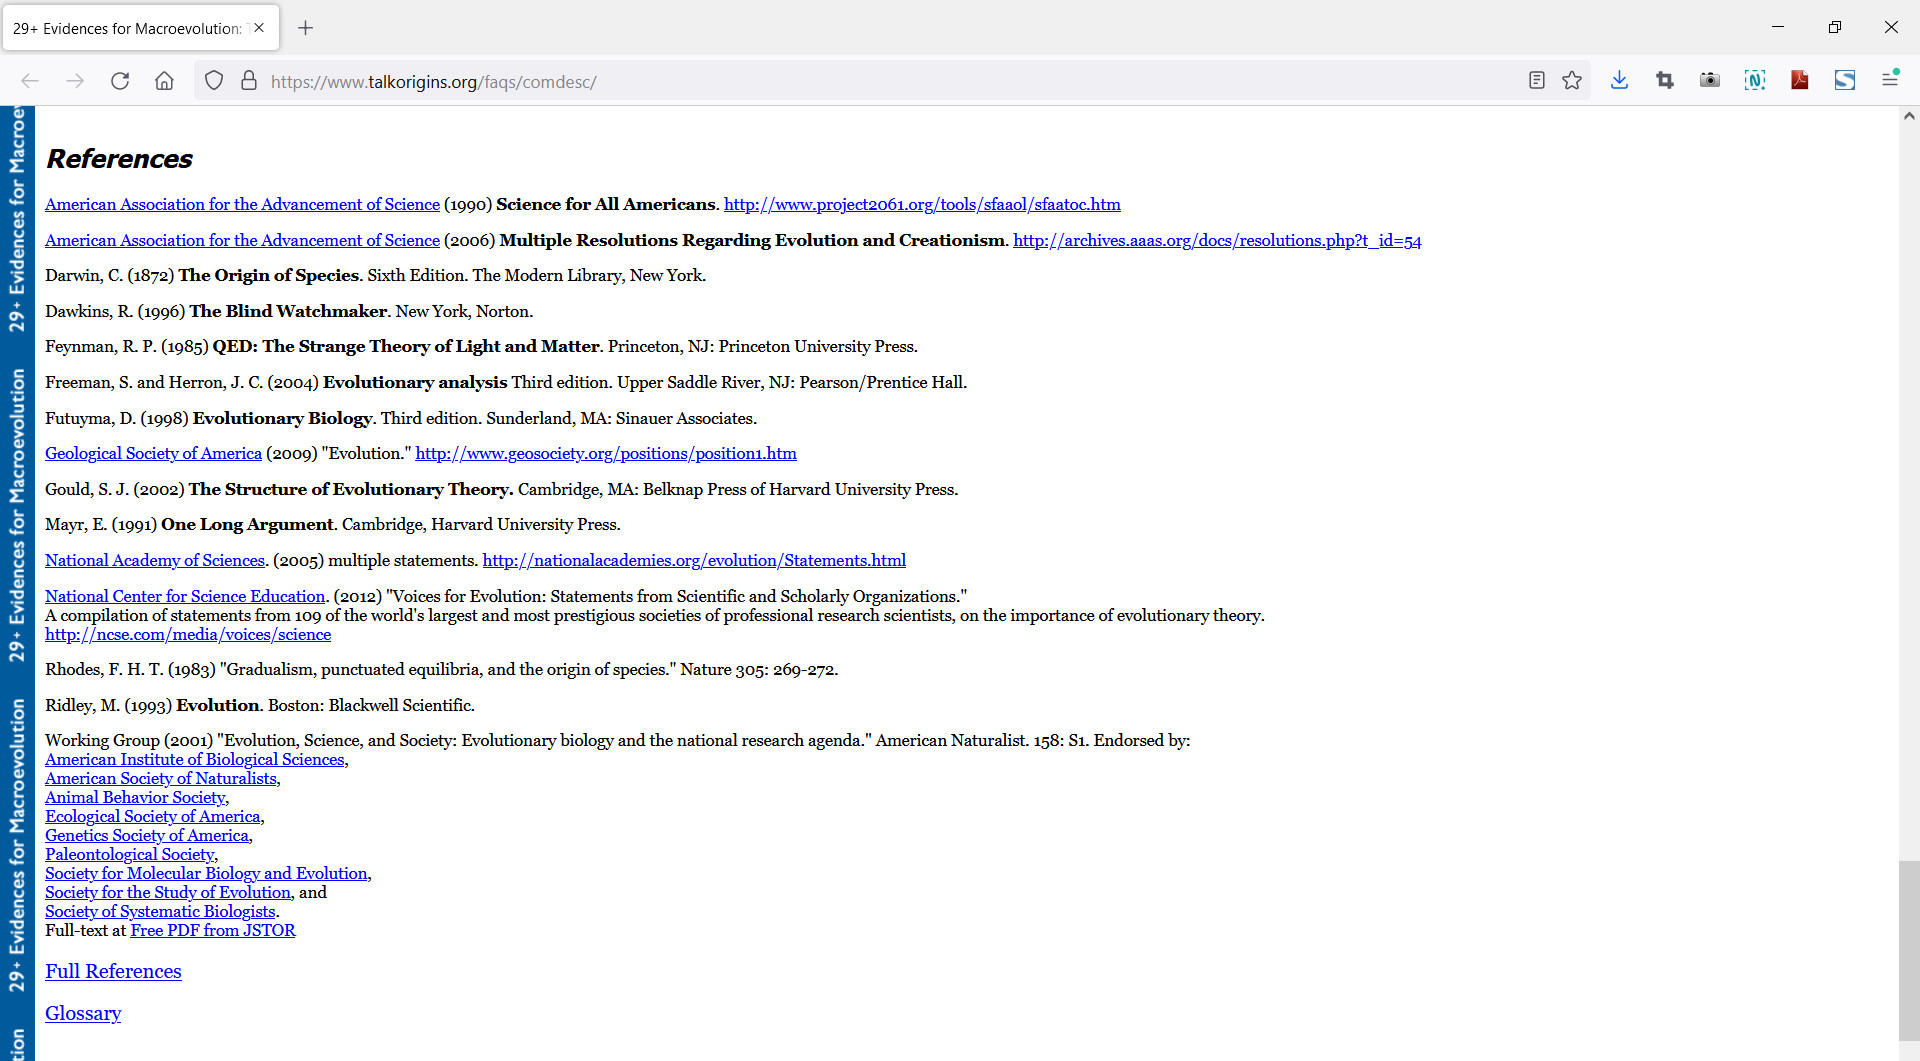
Task: Show site security padlock info
Action: [x=249, y=81]
